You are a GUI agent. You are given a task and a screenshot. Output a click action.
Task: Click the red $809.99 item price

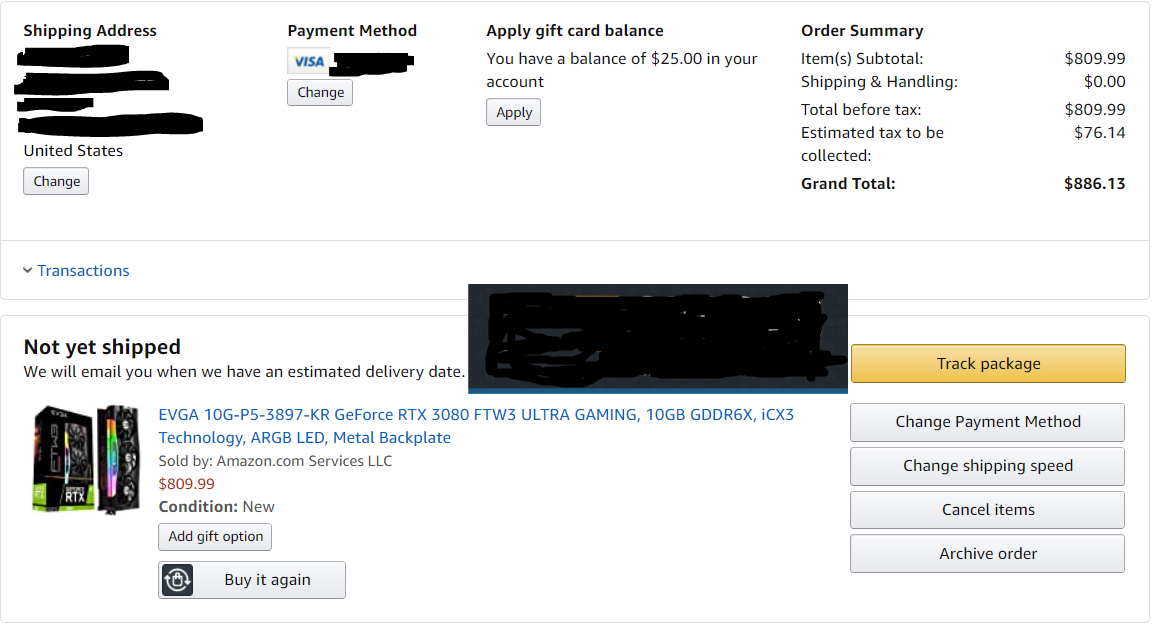(187, 484)
